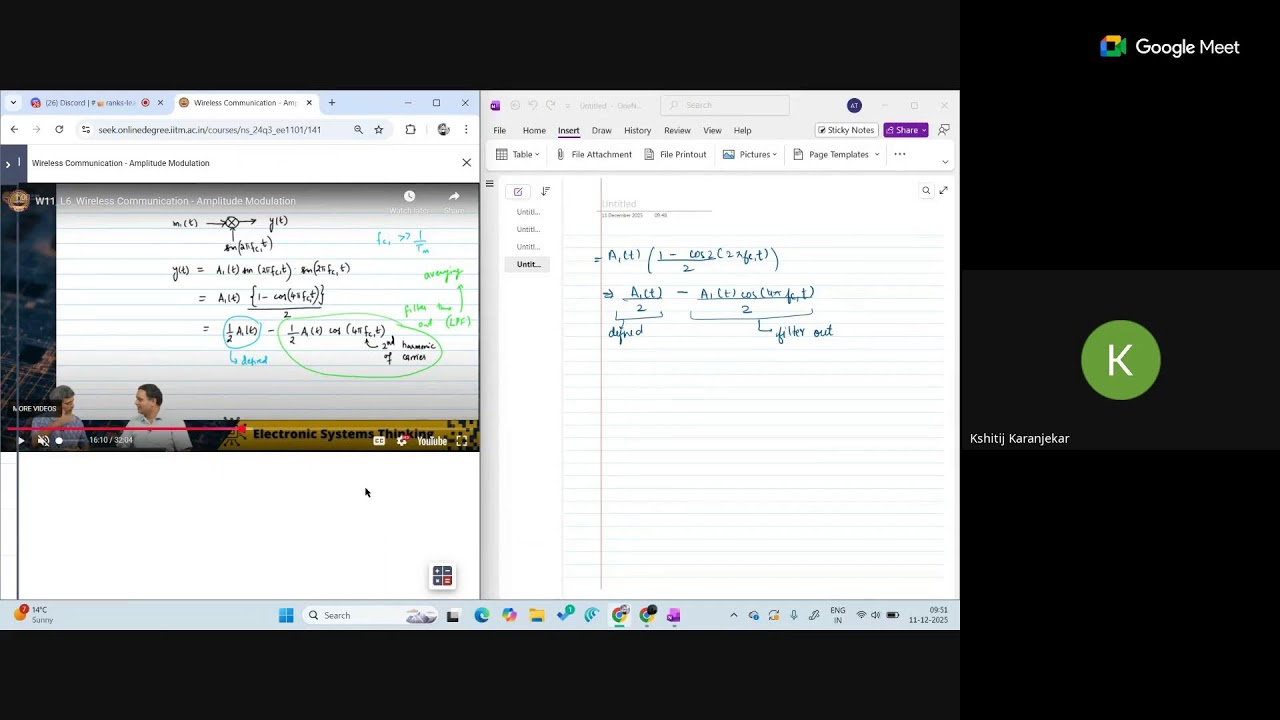Open File Explorer from taskbar
The height and width of the screenshot is (720, 1280).
coord(537,615)
